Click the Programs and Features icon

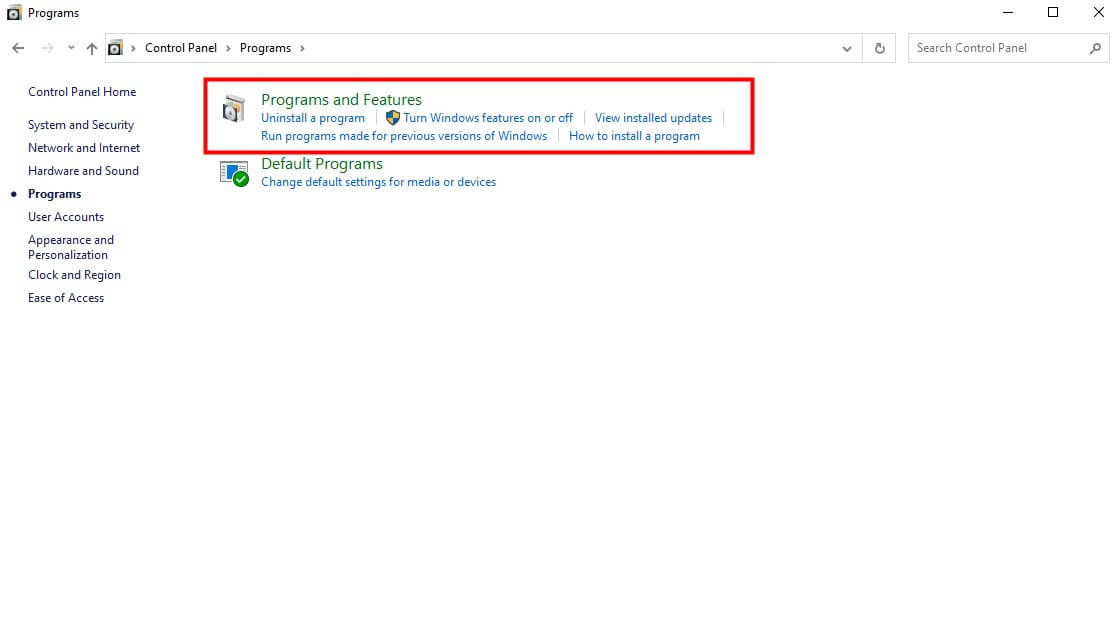[233, 108]
